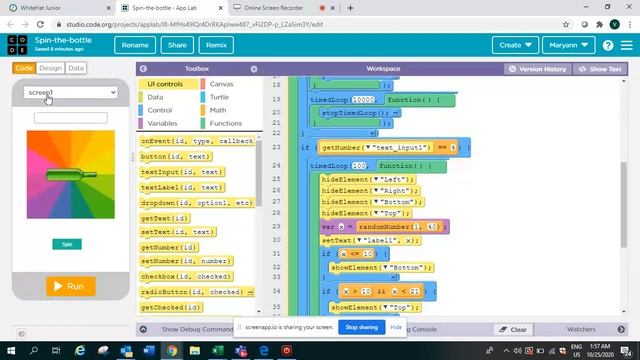Click the Chrome taskbar icon

pos(172,351)
